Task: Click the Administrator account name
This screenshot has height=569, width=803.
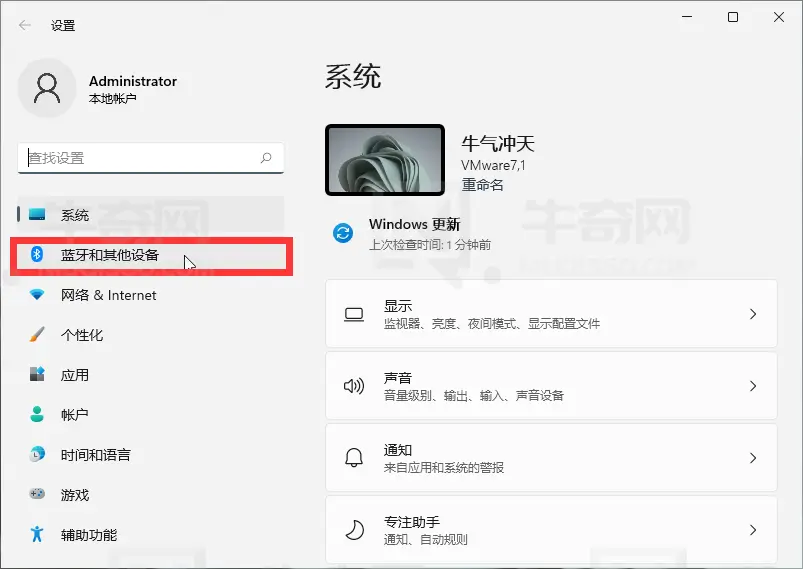Action: coord(133,81)
